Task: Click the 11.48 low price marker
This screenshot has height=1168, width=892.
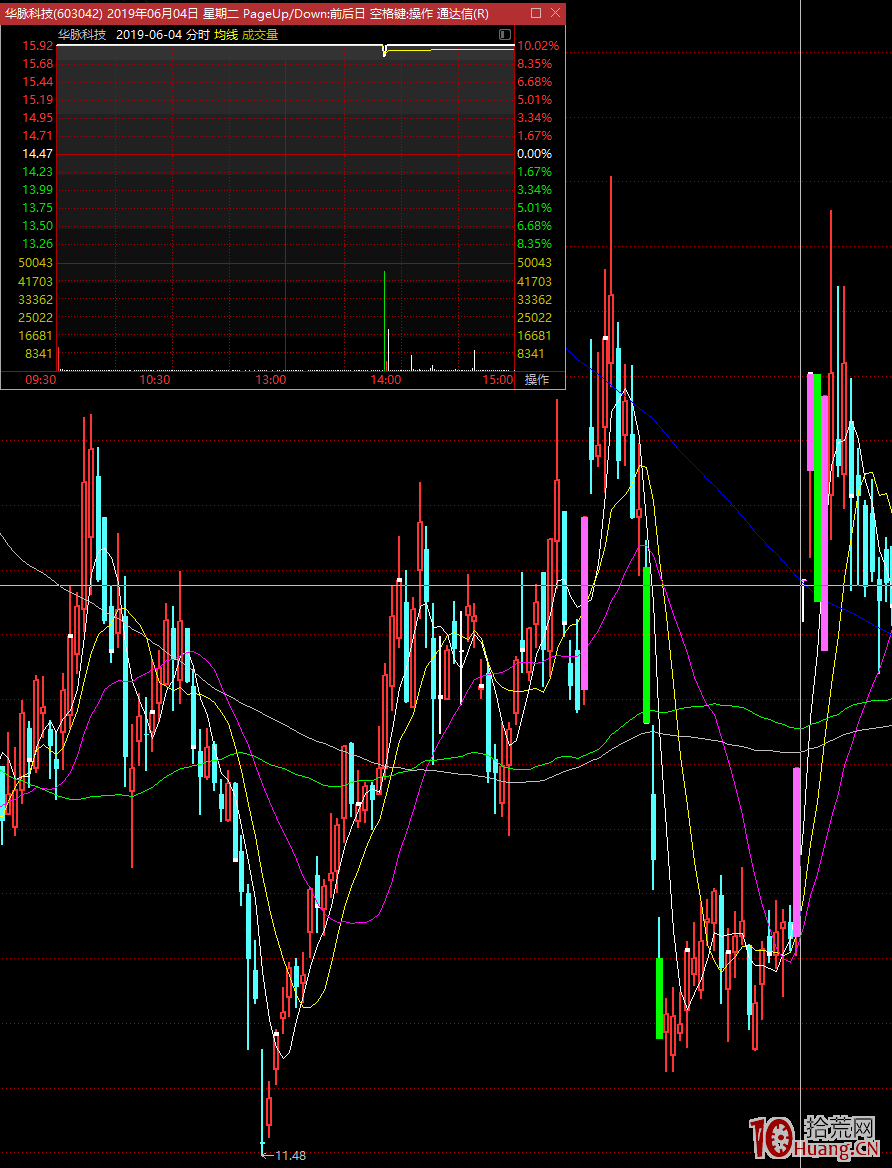Action: click(290, 1155)
